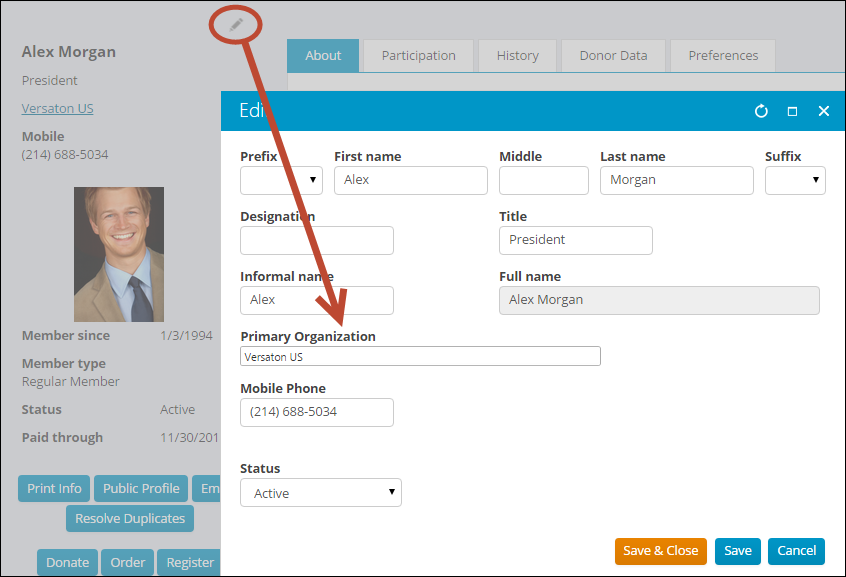Close the Edit dialog with the X

823,111
